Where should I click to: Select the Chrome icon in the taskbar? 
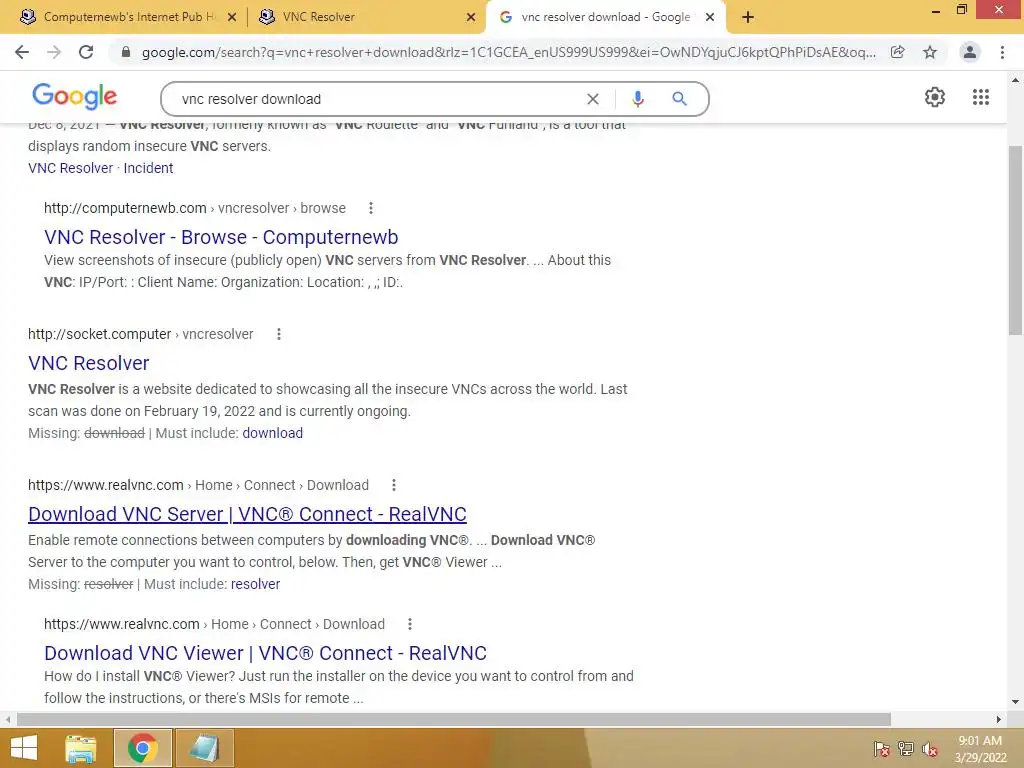click(143, 748)
